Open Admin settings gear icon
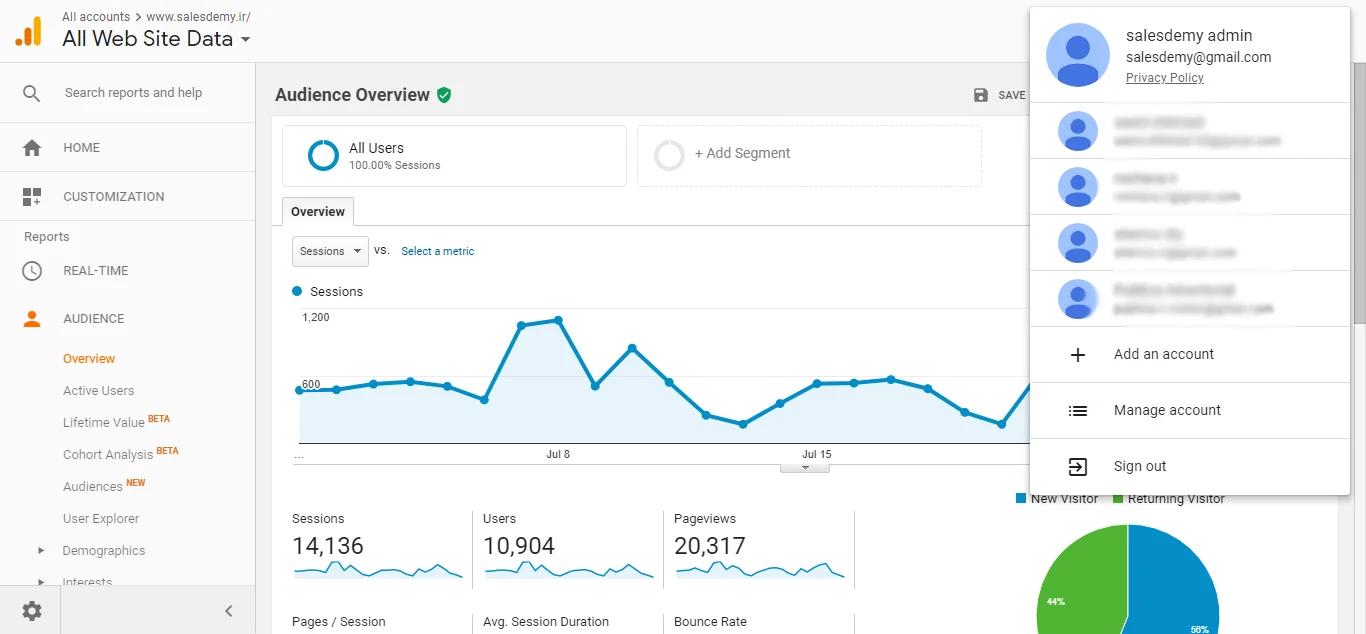Viewport: 1366px width, 634px height. [x=32, y=611]
